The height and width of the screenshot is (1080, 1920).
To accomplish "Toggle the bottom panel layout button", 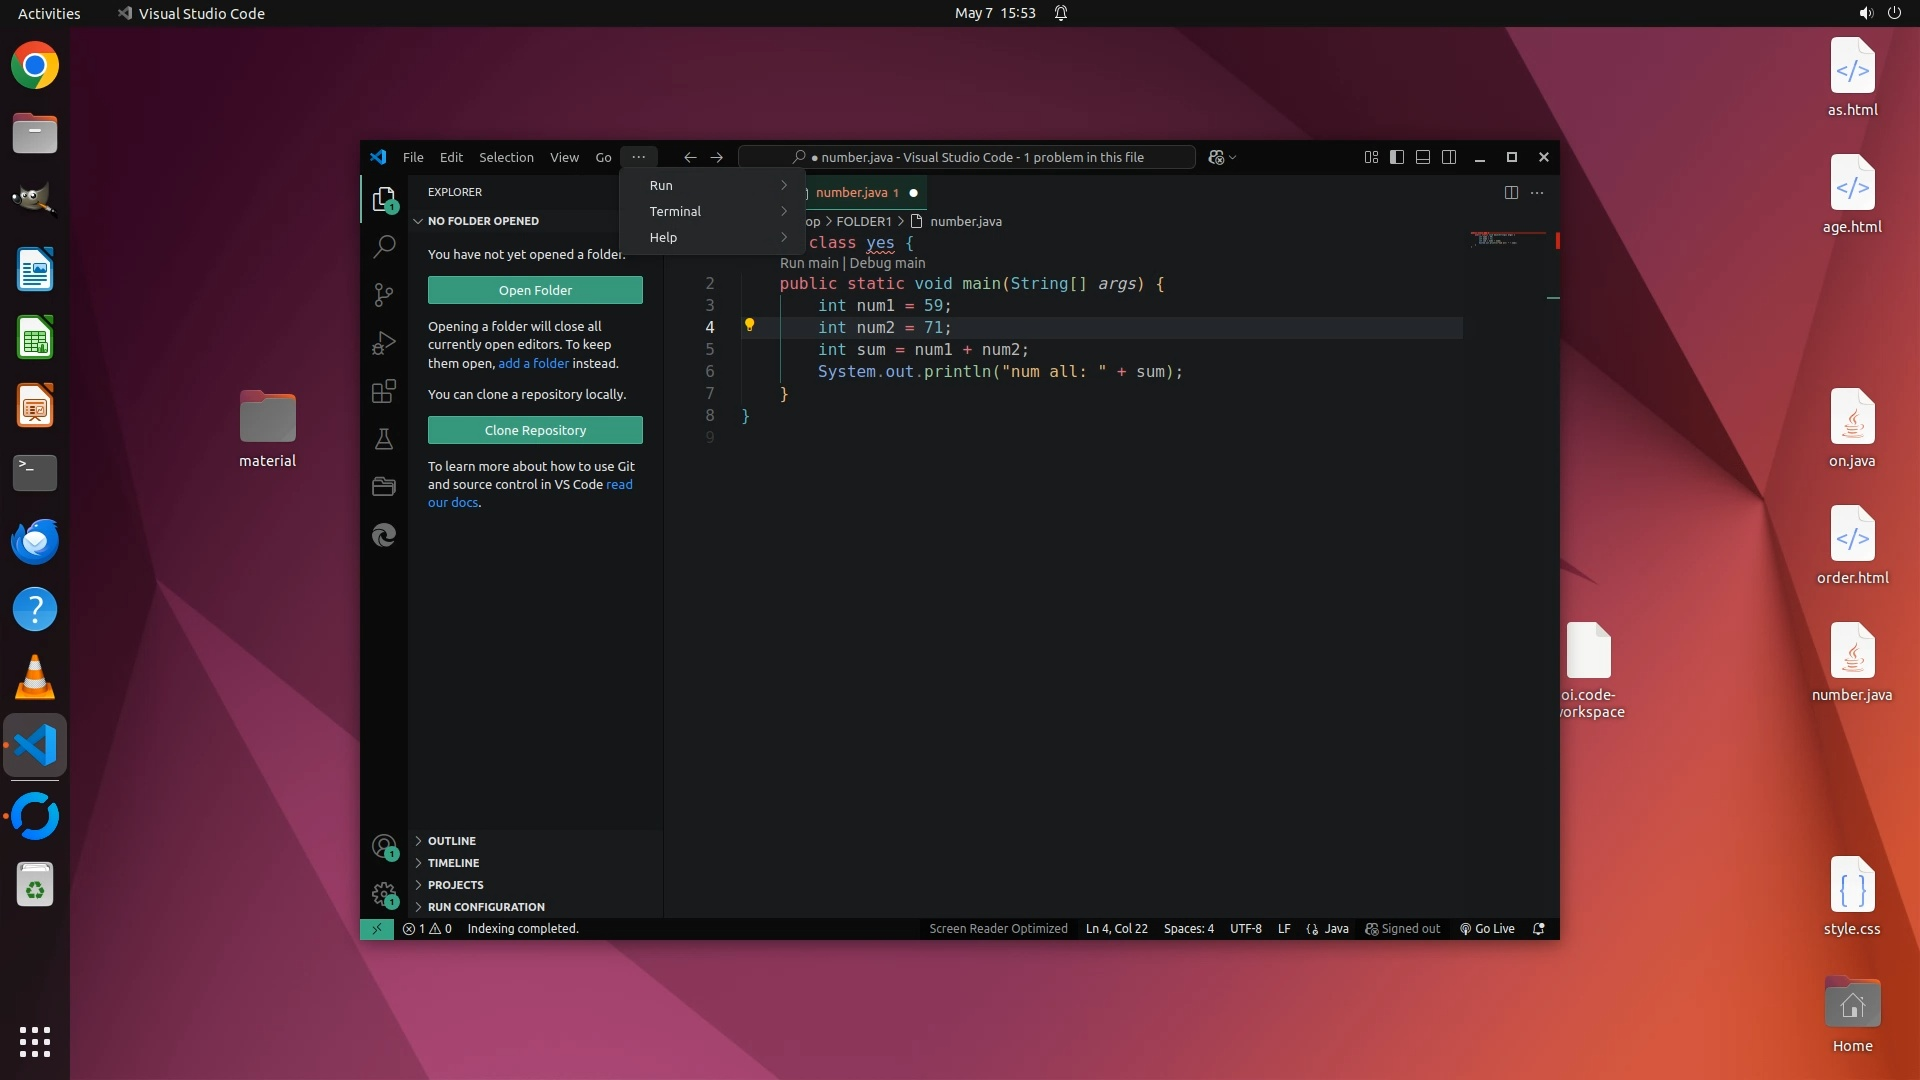I will (1423, 157).
